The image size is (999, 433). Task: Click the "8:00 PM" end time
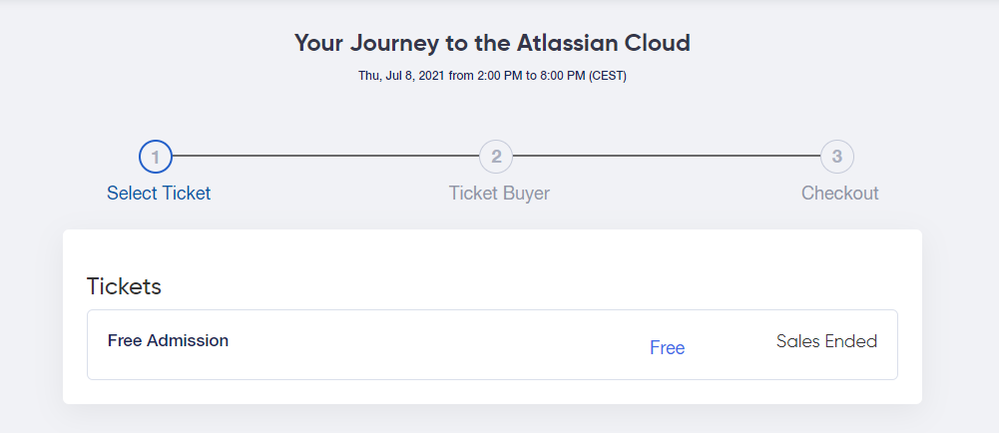coord(565,76)
